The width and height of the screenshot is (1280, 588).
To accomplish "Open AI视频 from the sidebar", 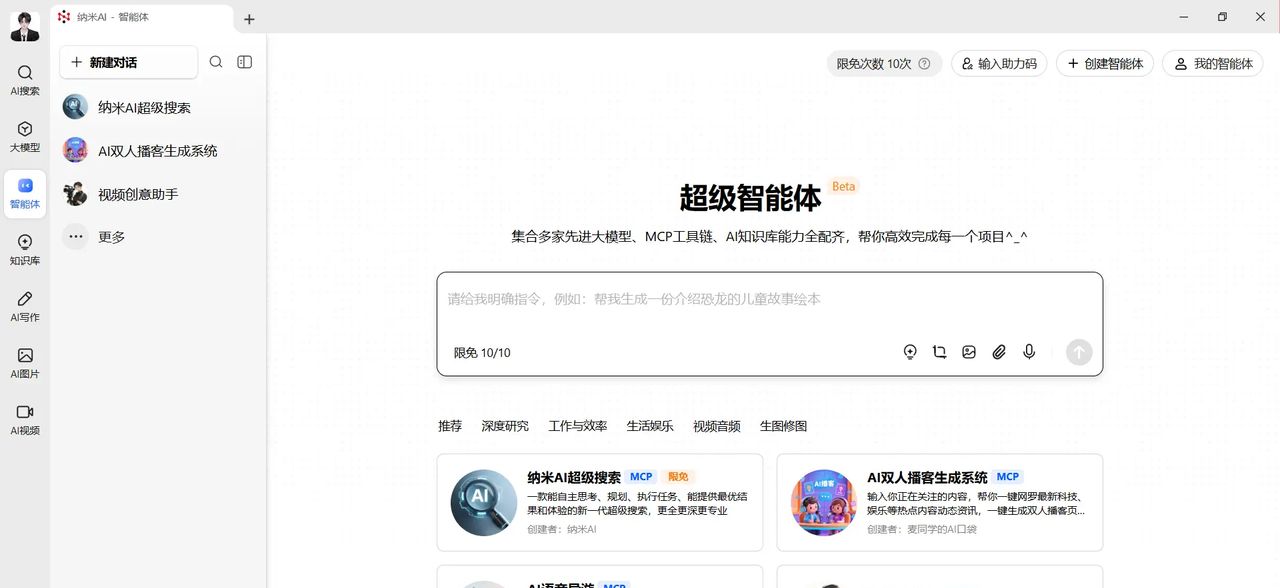I will [x=24, y=420].
